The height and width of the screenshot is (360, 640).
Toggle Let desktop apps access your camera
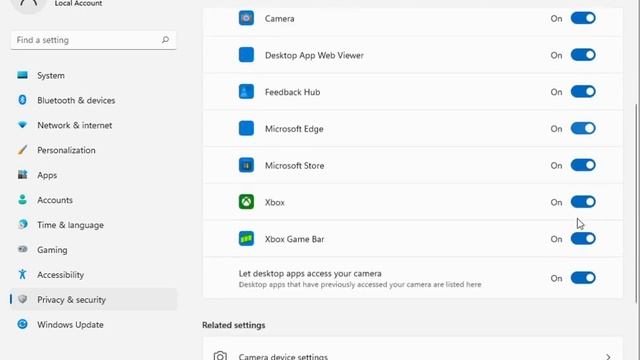(x=583, y=278)
